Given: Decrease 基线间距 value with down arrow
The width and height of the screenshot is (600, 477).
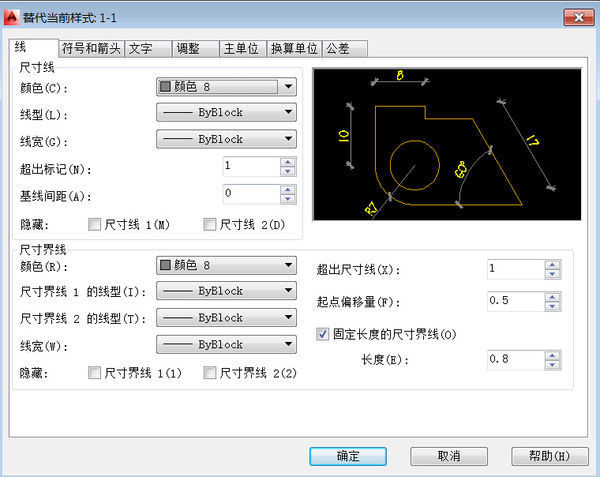Looking at the screenshot, I should click(x=288, y=198).
